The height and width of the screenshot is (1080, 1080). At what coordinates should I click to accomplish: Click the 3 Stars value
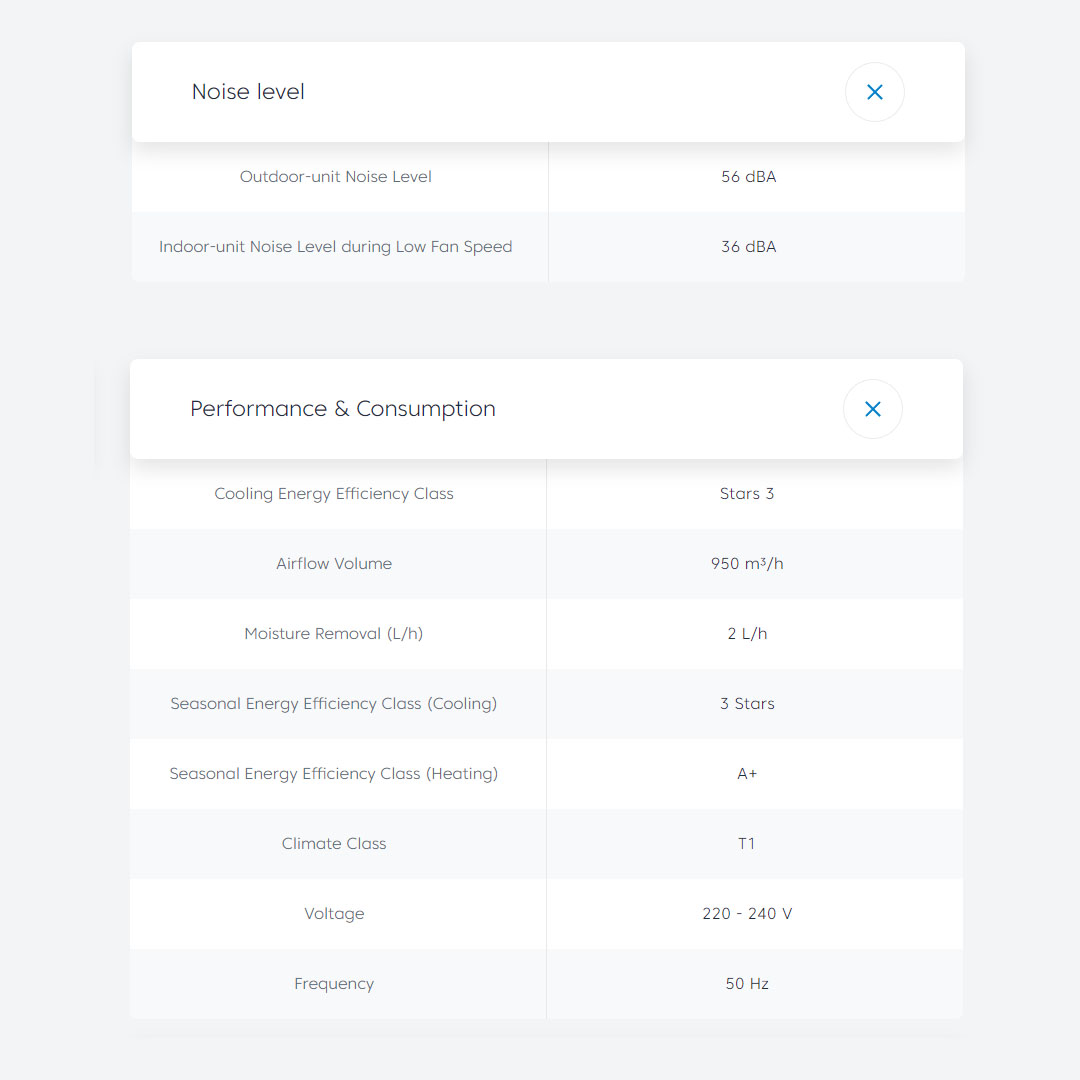pos(747,704)
